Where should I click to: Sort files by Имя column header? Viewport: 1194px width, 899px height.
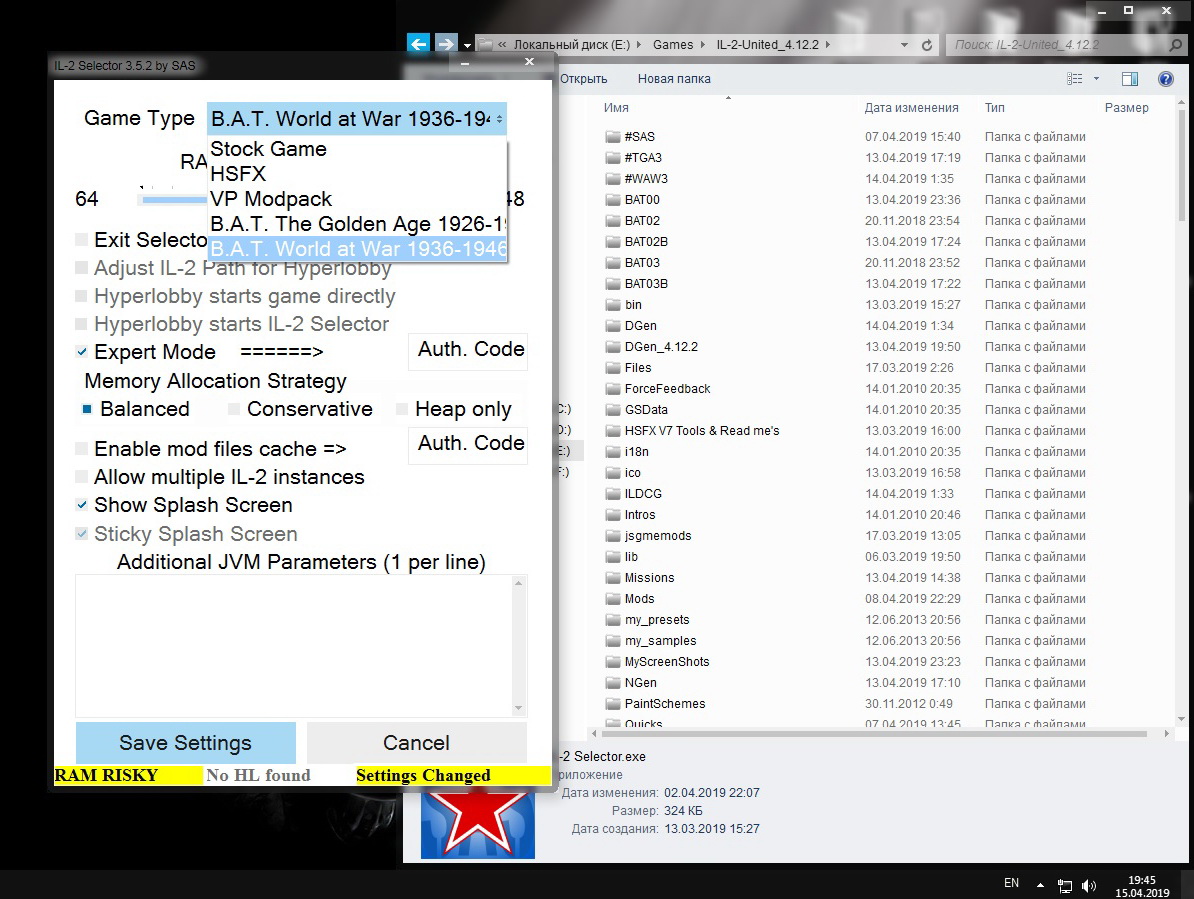pyautogui.click(x=616, y=108)
